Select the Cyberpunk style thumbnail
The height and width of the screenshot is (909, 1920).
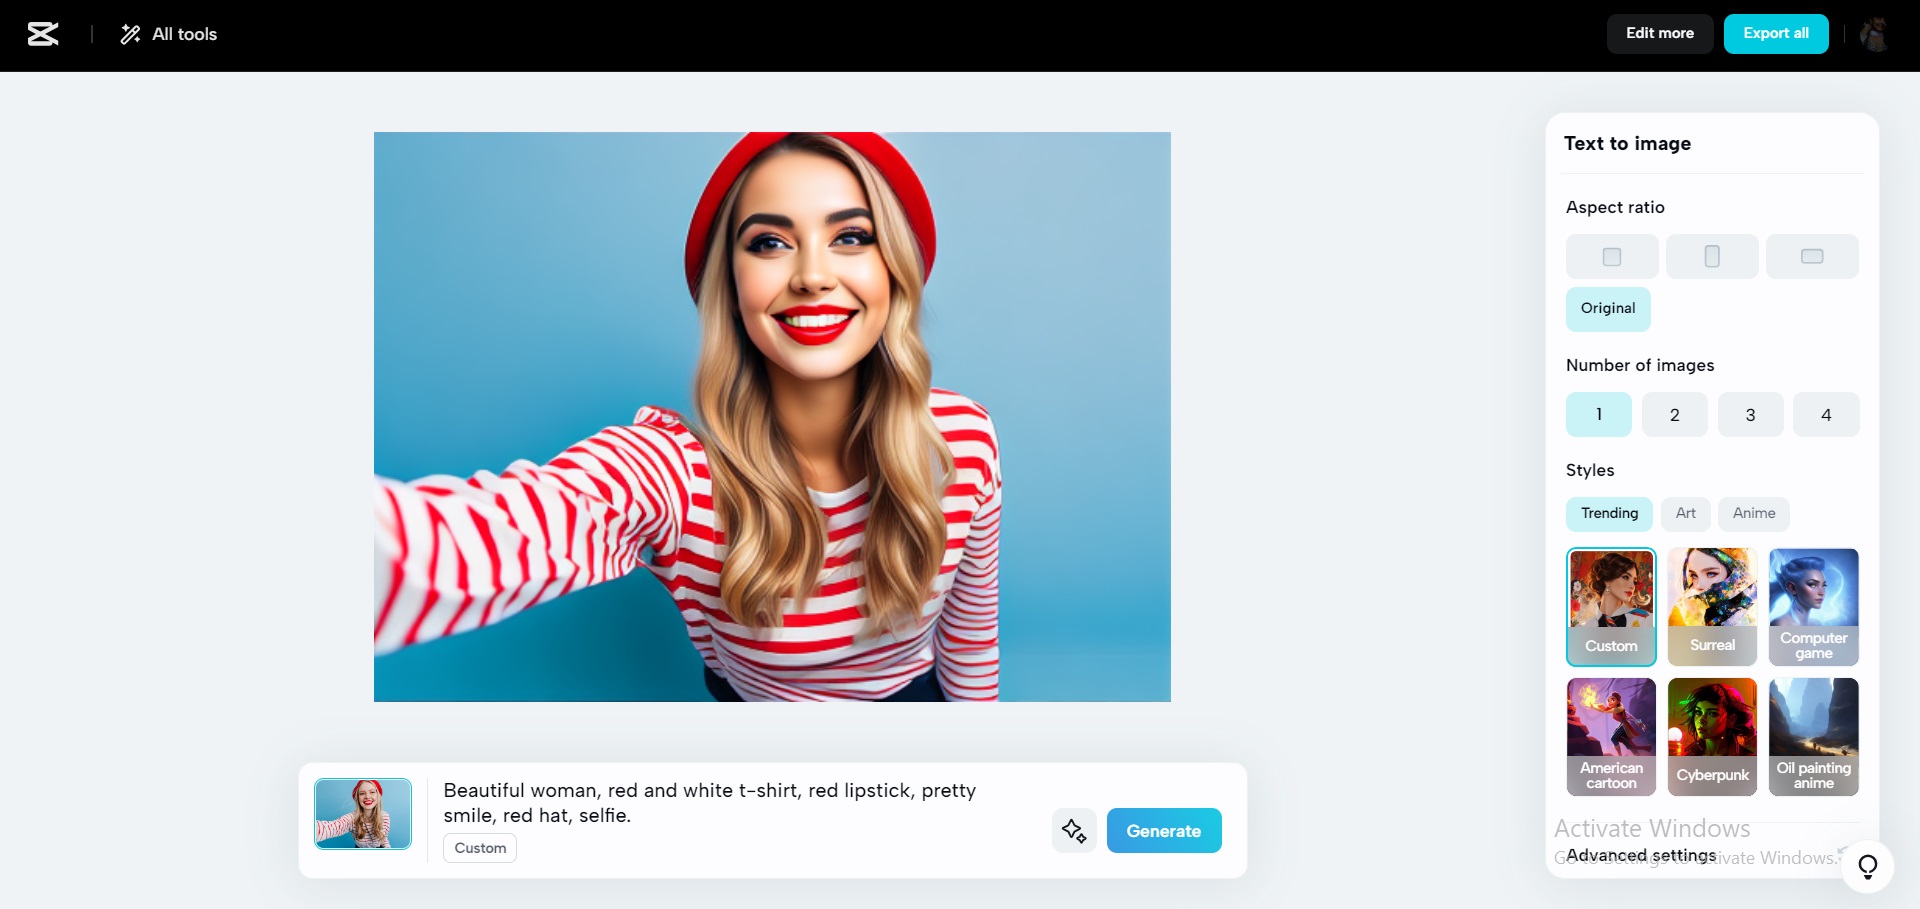click(1712, 737)
